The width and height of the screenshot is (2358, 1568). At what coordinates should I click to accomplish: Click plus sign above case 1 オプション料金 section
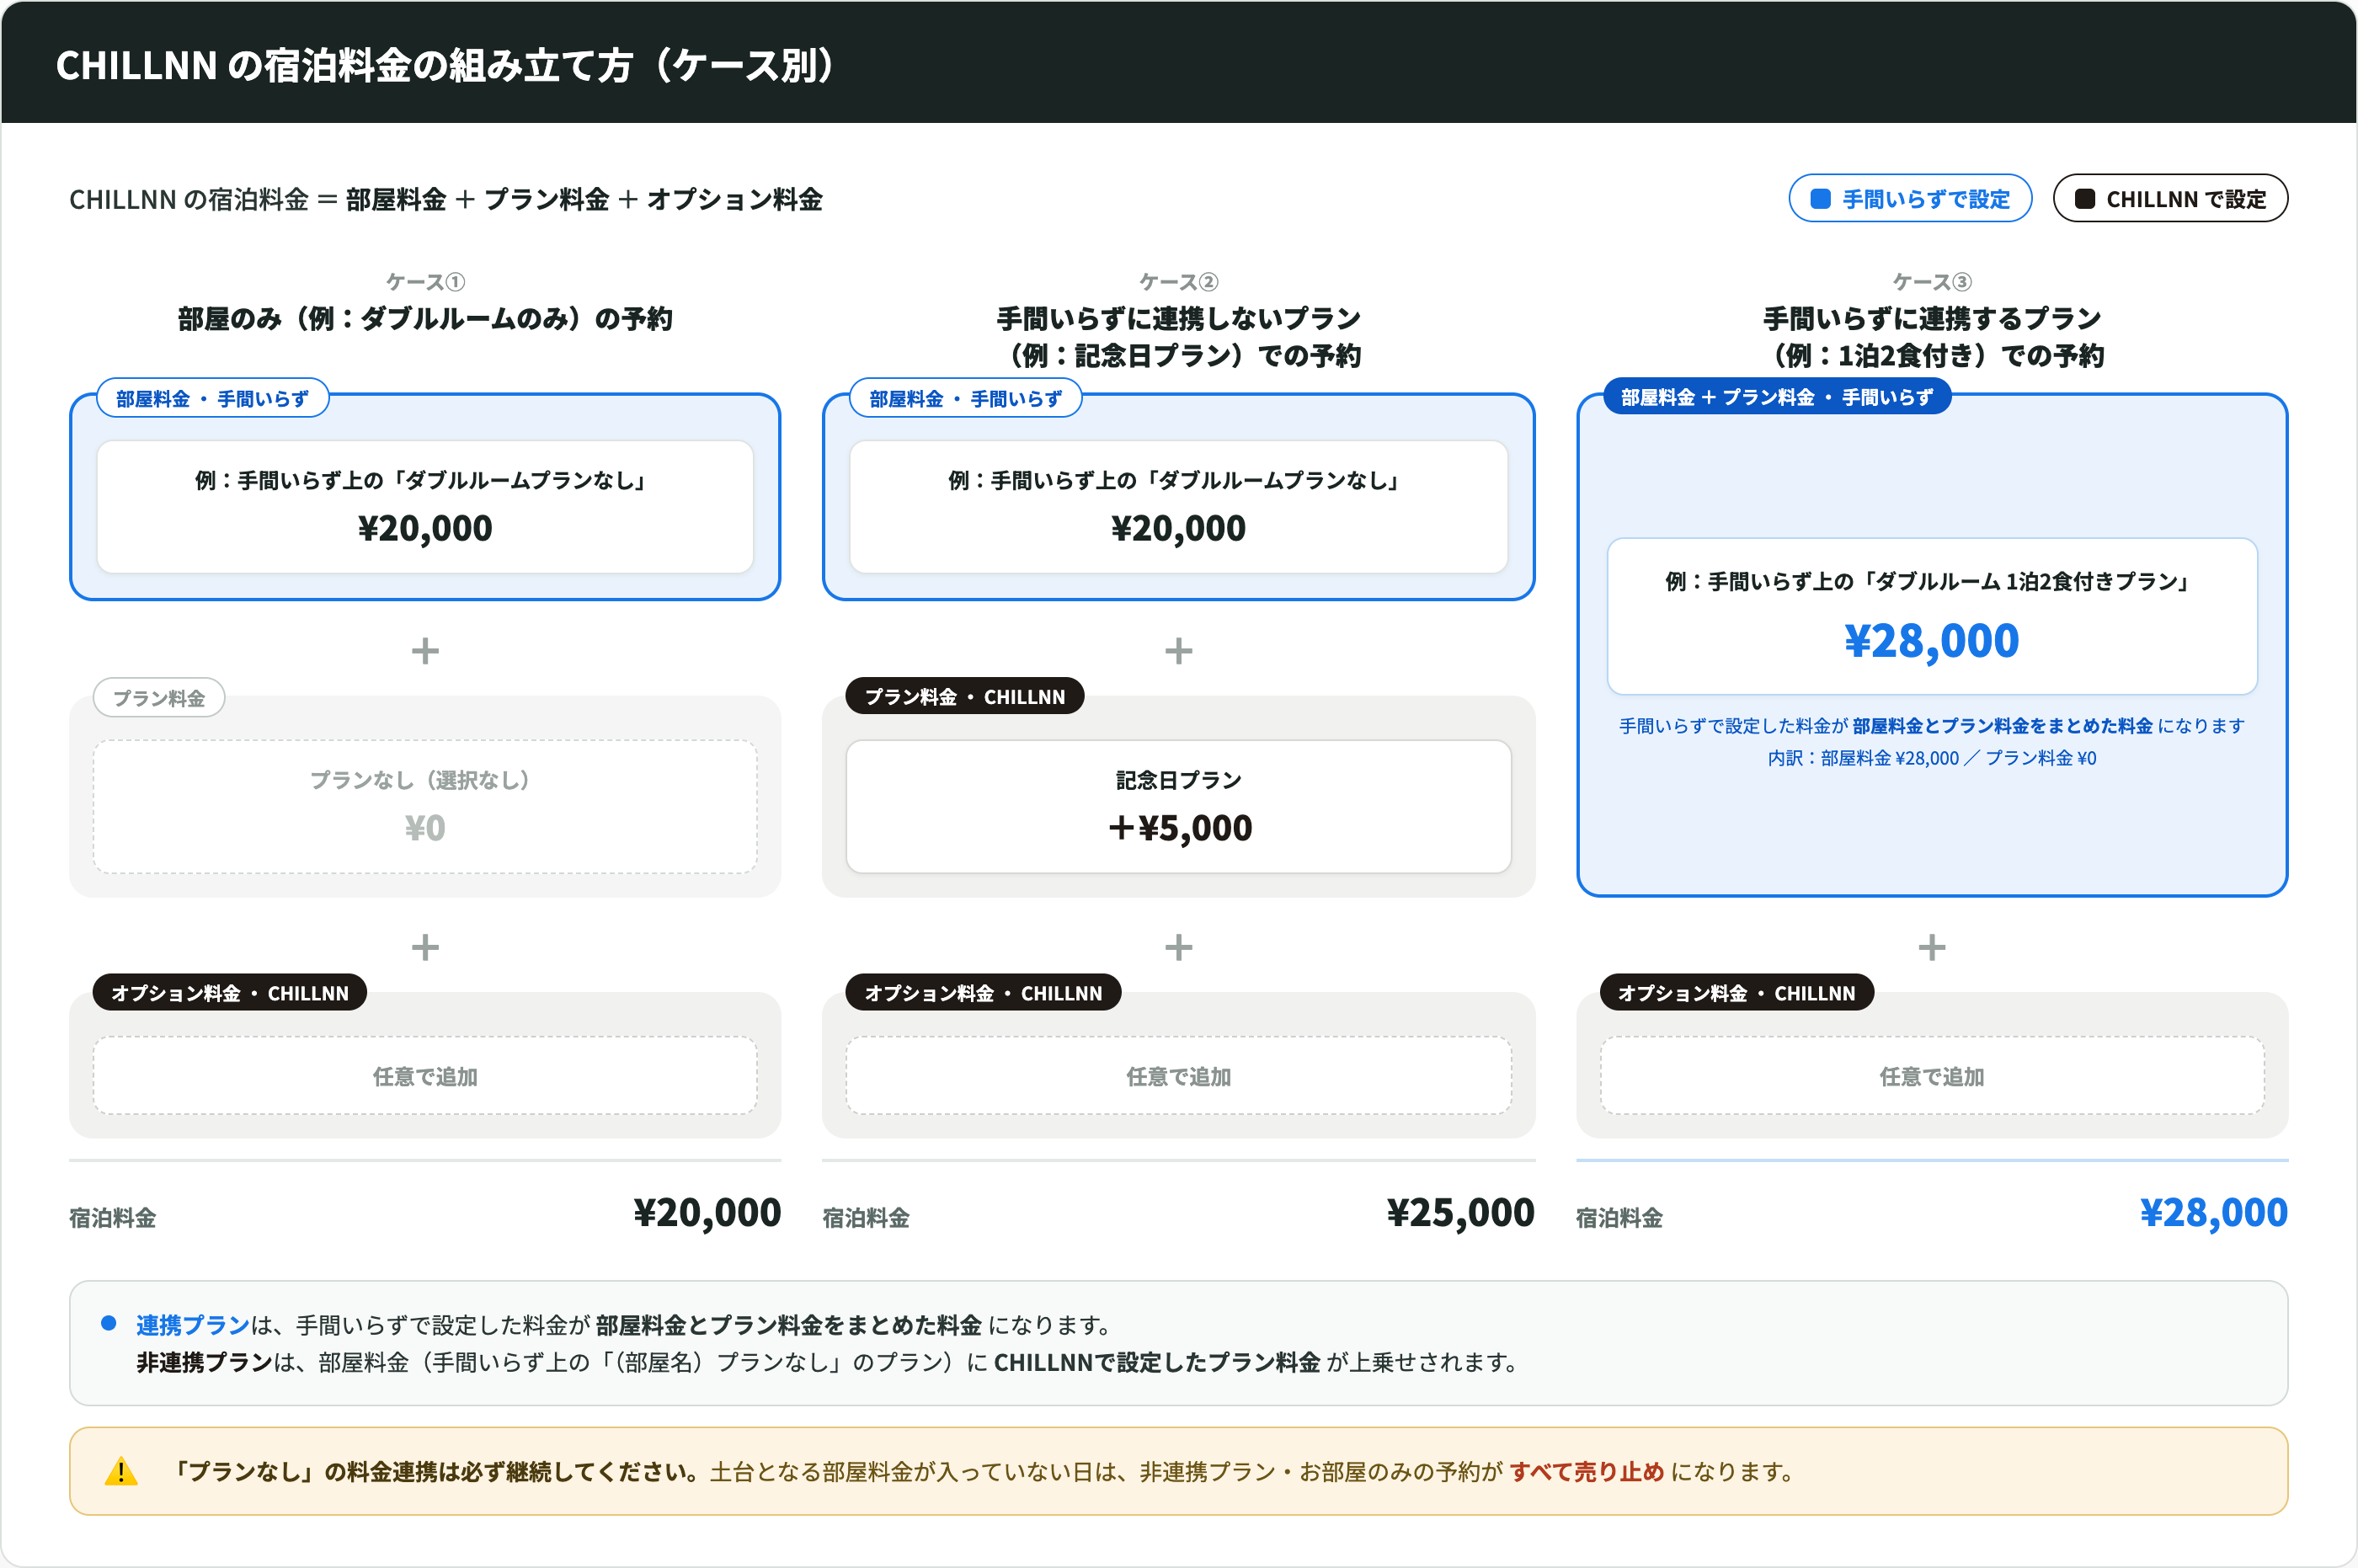click(425, 947)
